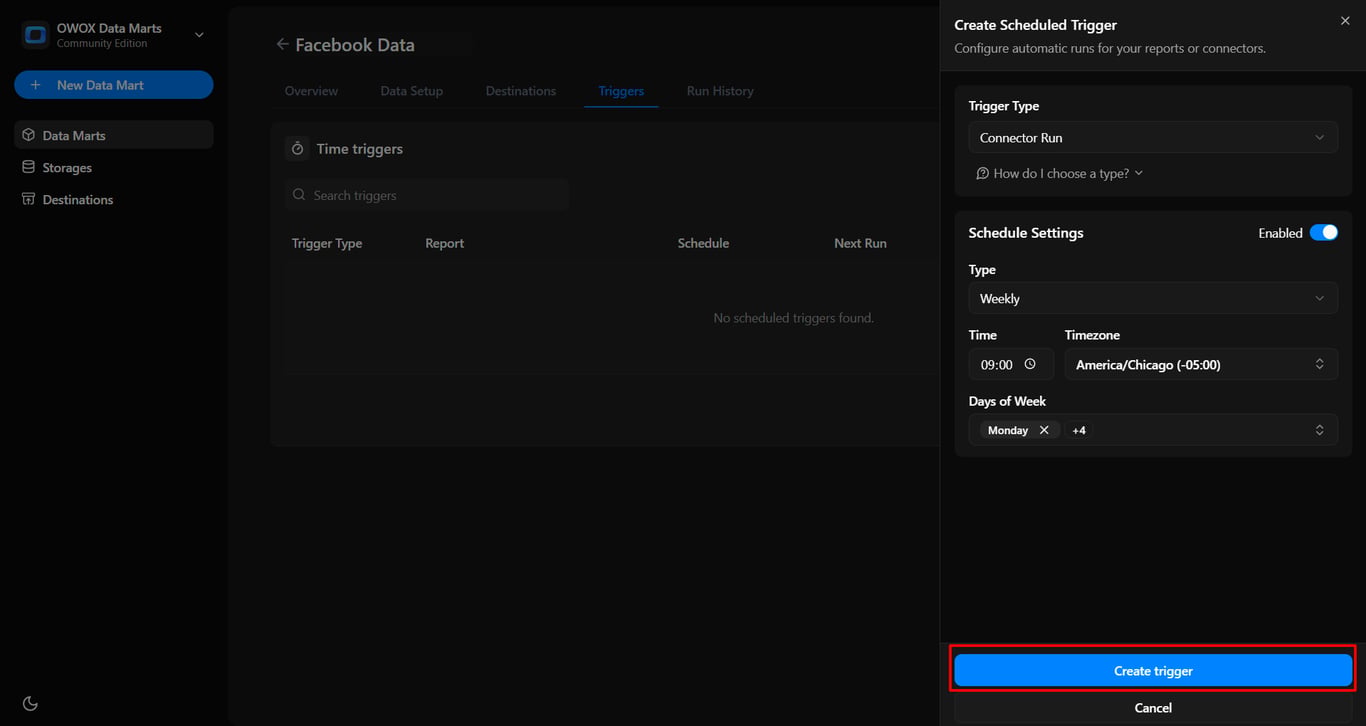Toggle dark mode with the moon icon
This screenshot has width=1366, height=726.
(x=30, y=703)
